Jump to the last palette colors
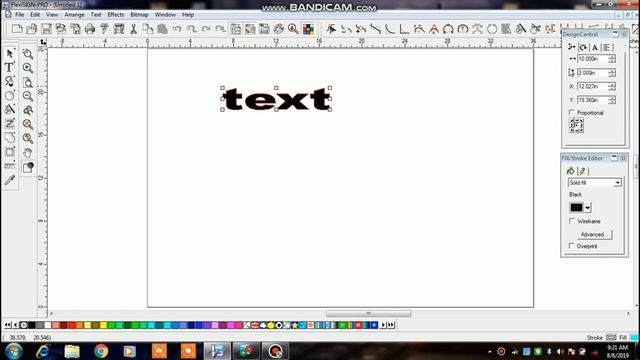This screenshot has height=360, width=640. 391,325
